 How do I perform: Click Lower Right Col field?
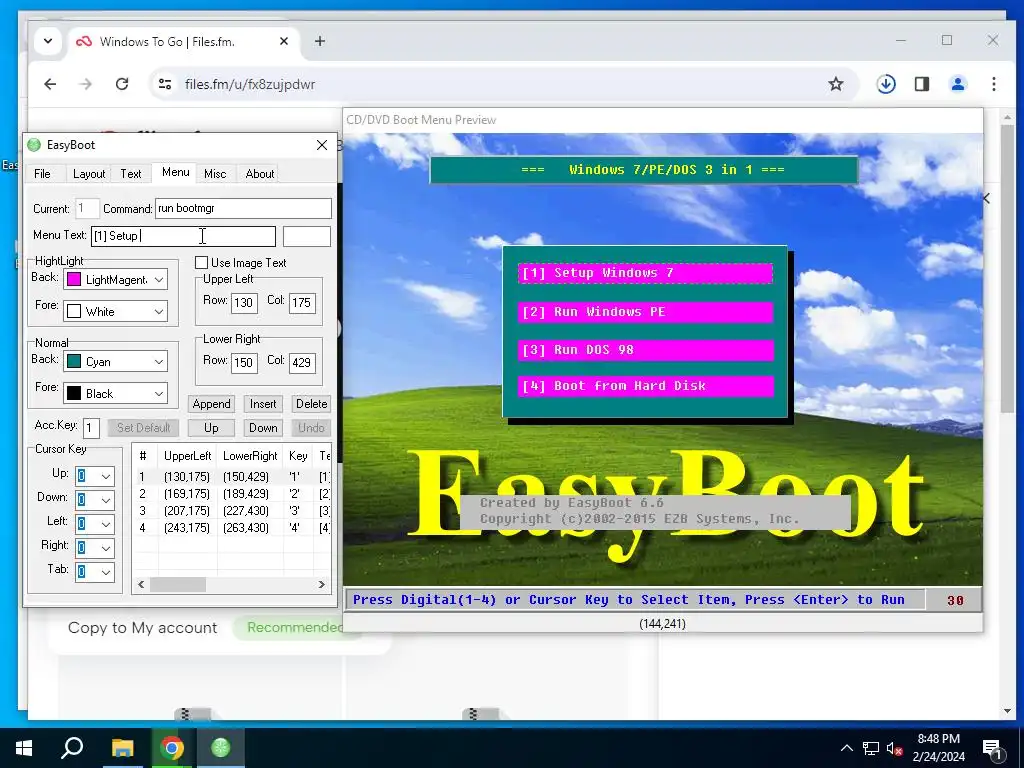click(x=302, y=362)
